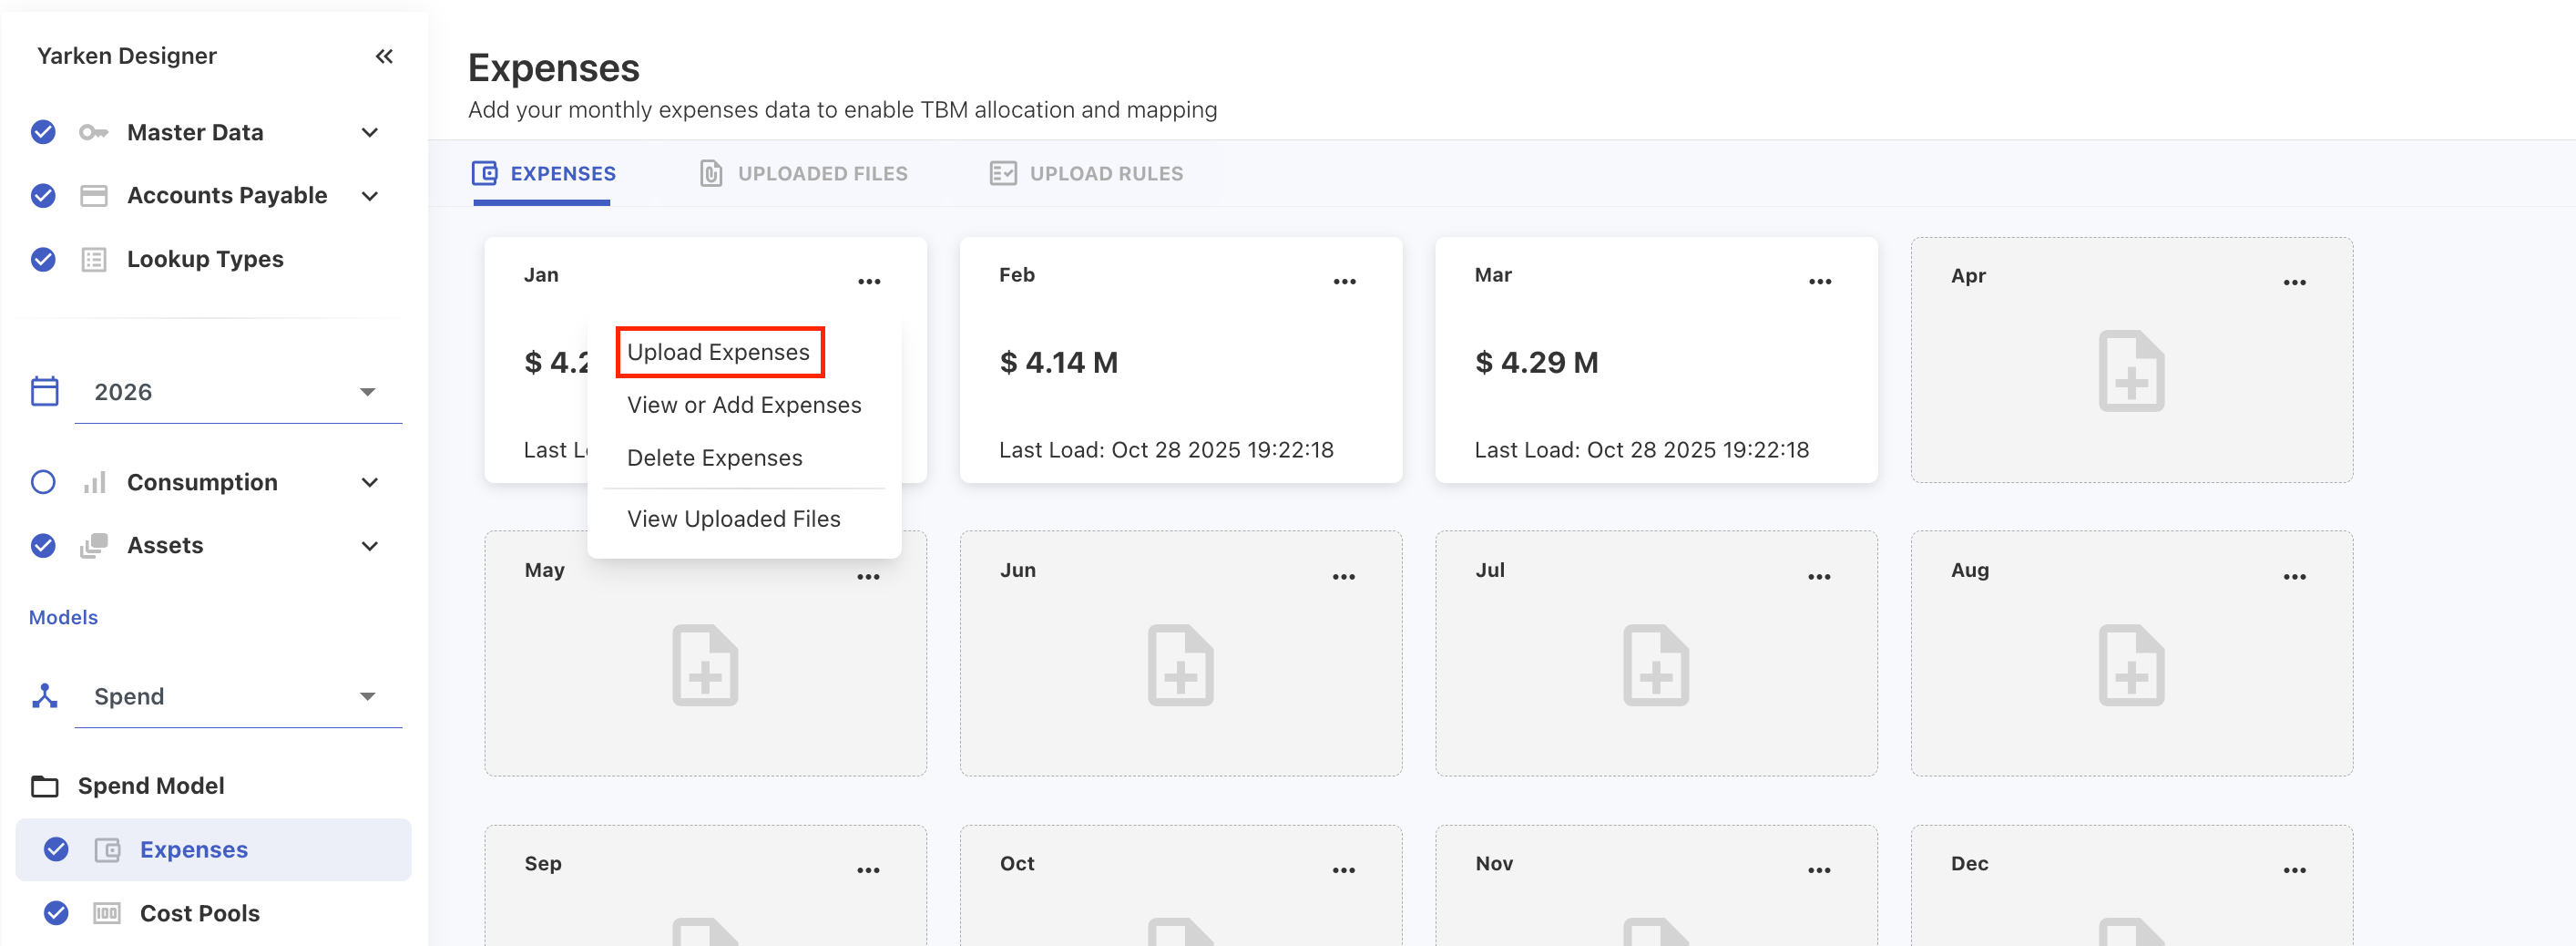2576x946 pixels.
Task: Click the Expenses wallet icon in sidebar
Action: pyautogui.click(x=107, y=850)
